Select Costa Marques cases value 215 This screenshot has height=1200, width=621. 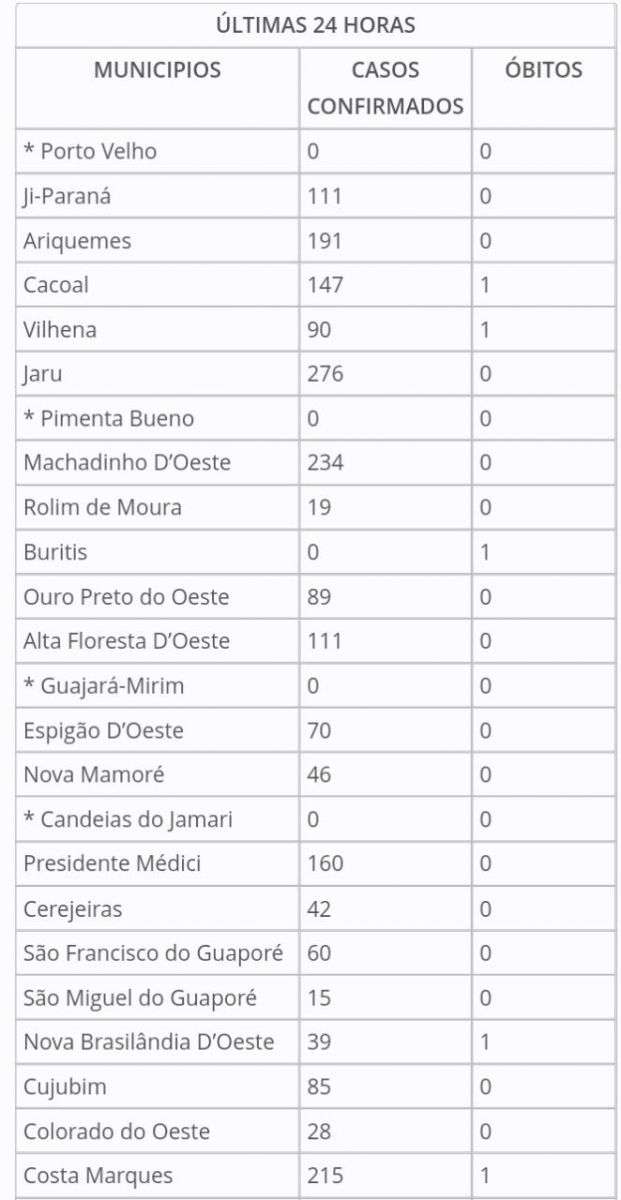[x=325, y=1176]
